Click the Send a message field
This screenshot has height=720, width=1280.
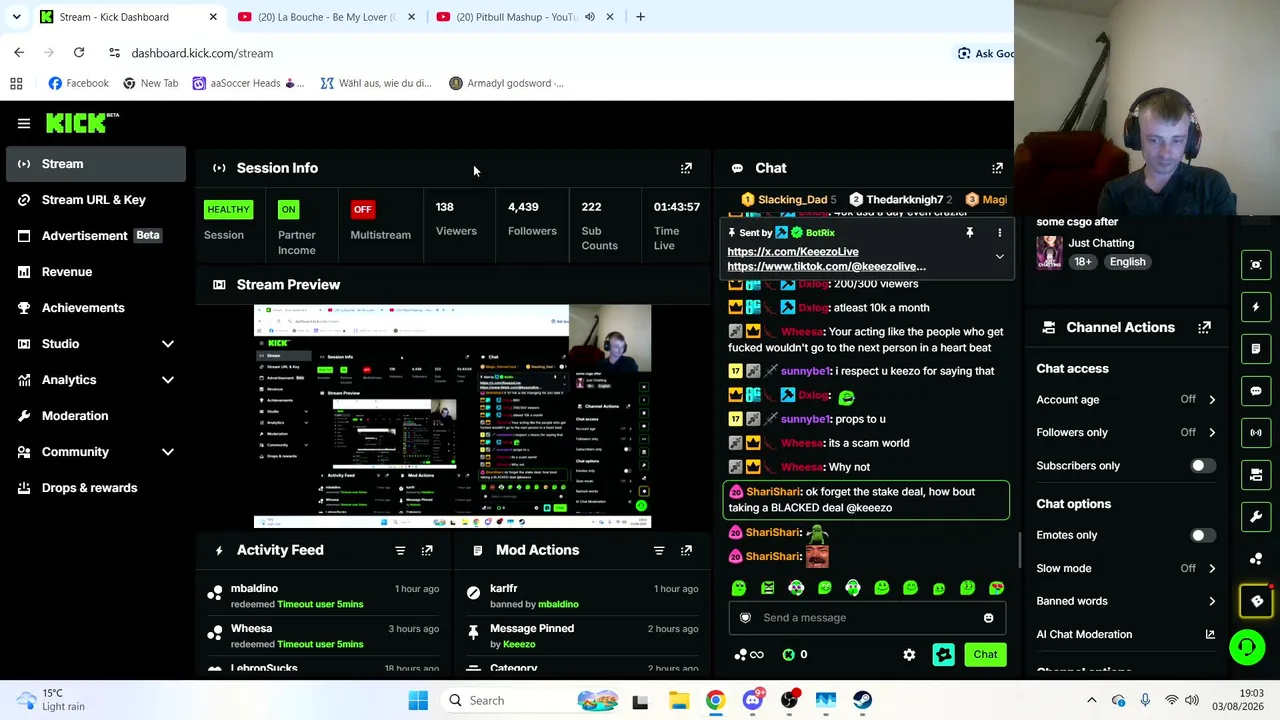click(x=866, y=618)
